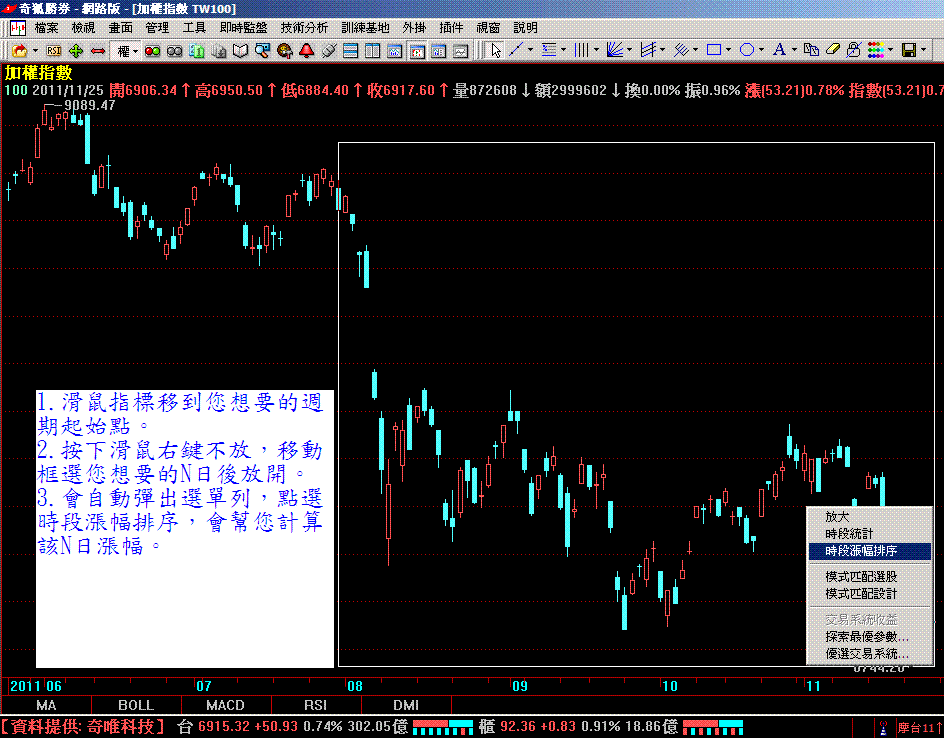Expand the circle tool dropdown arrow
The image size is (944, 738).
[x=761, y=50]
